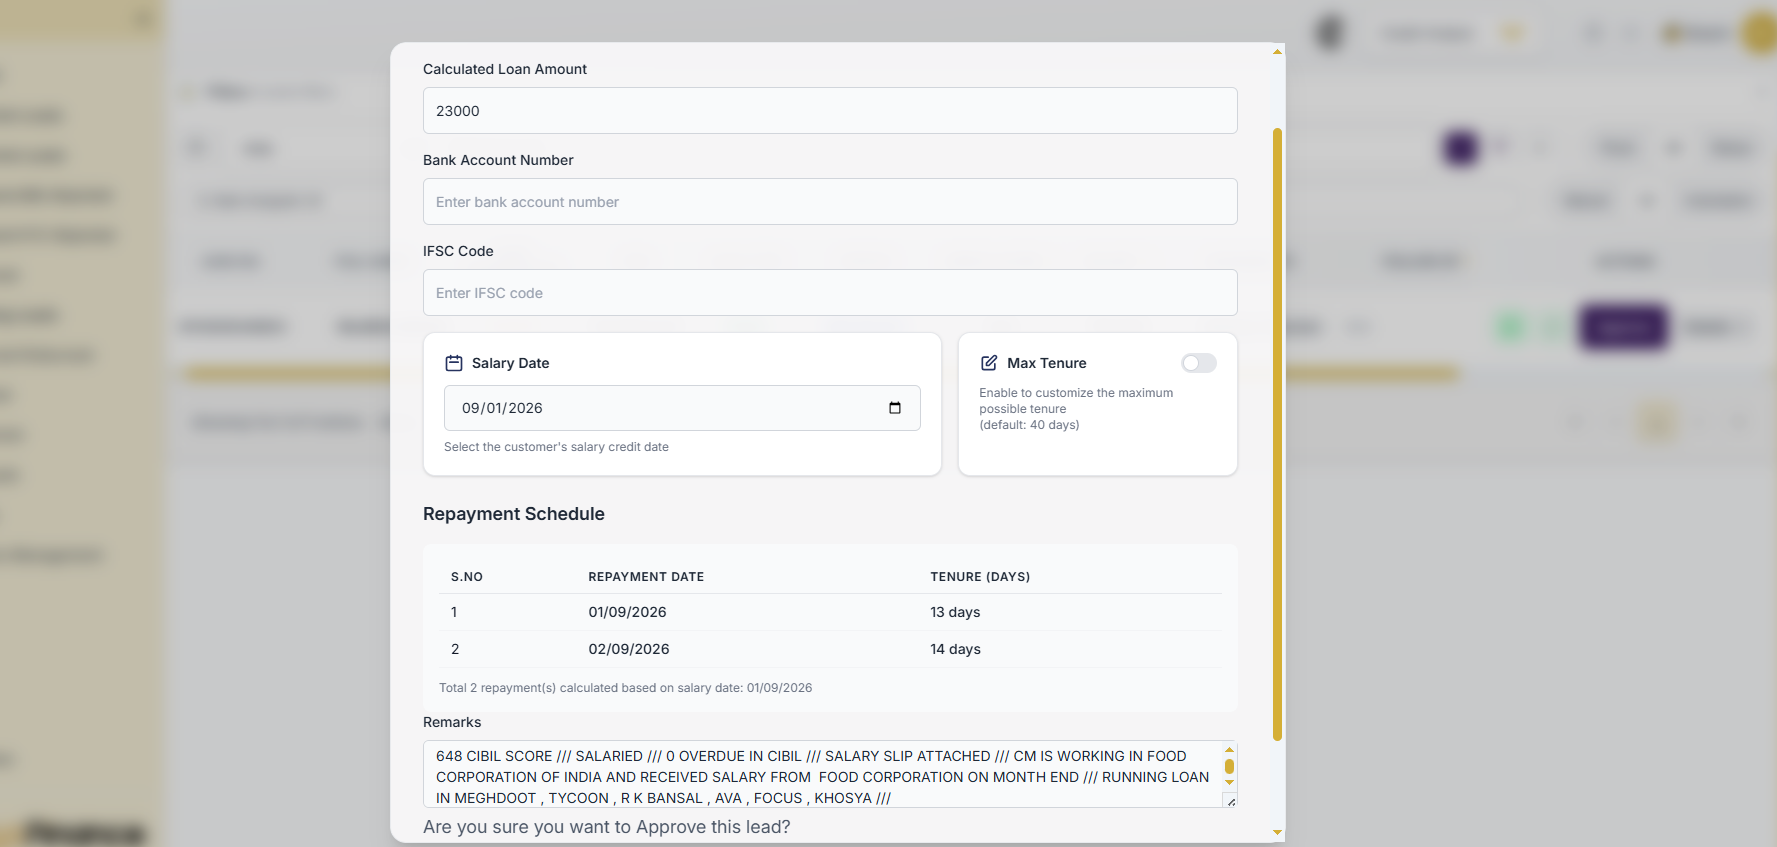Open the Salary Date calendar picker icon
1777x847 pixels.
tap(895, 408)
